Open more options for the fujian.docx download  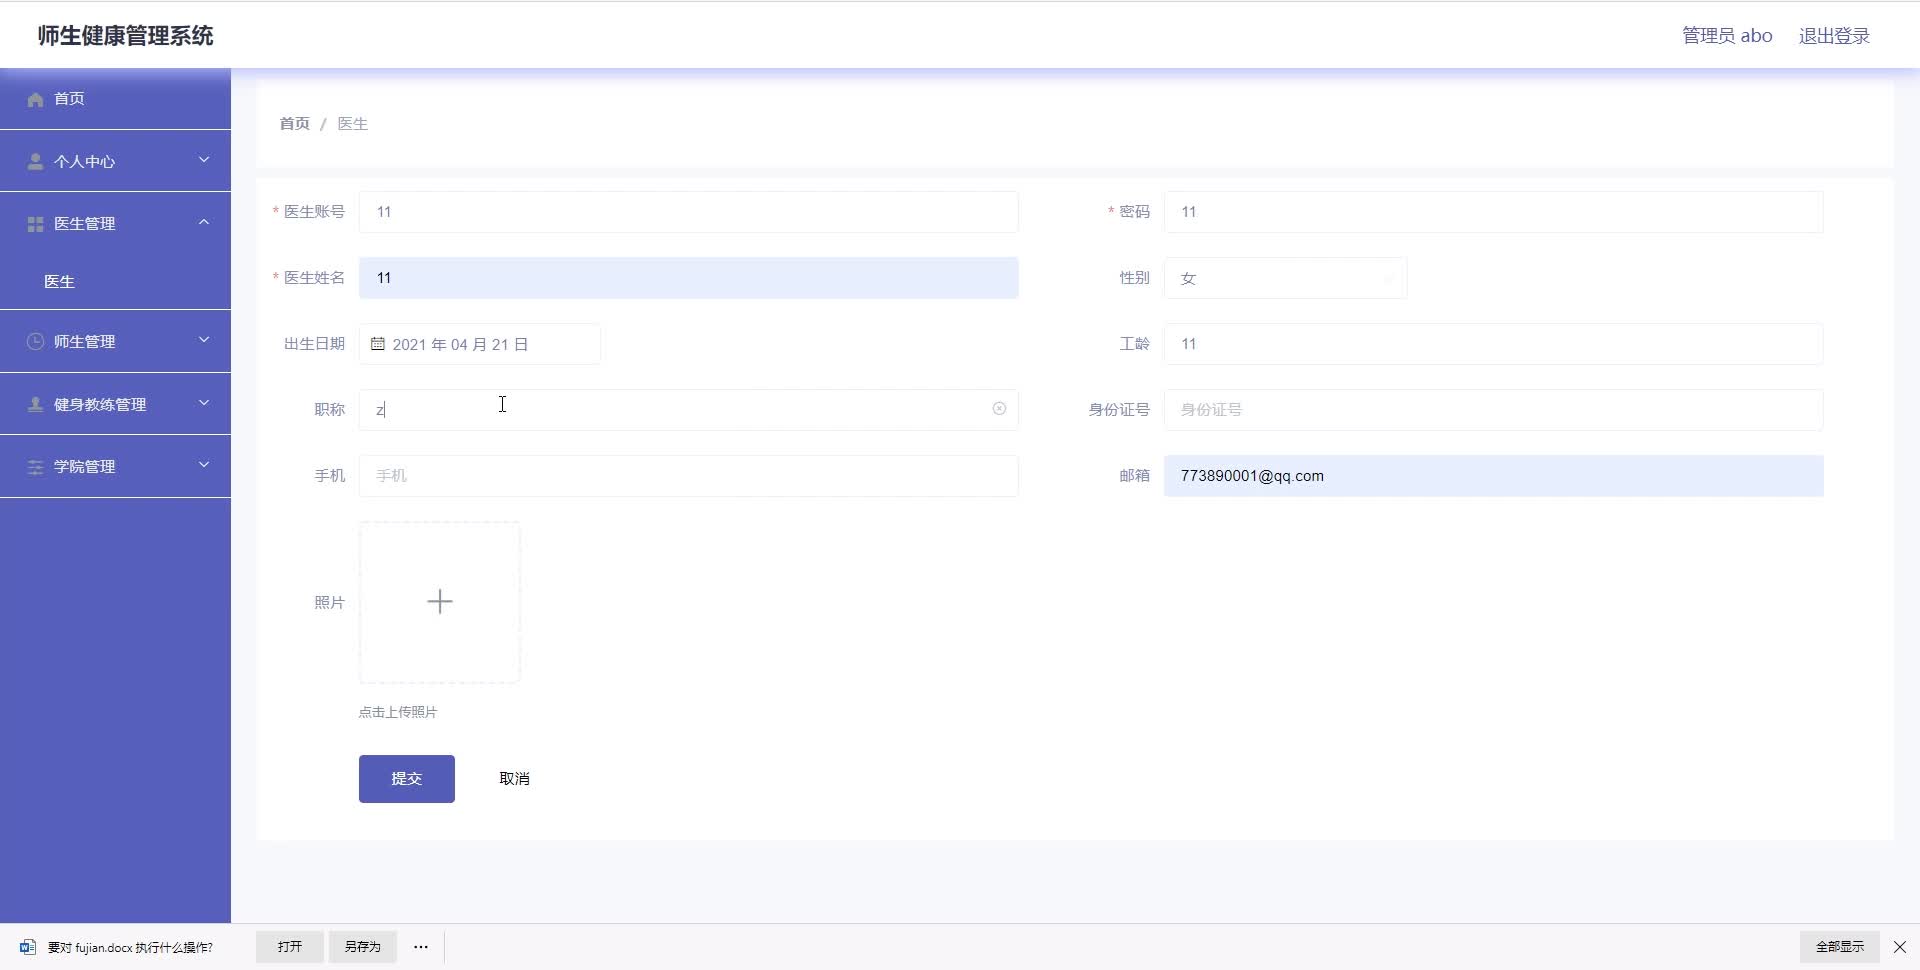(x=421, y=947)
